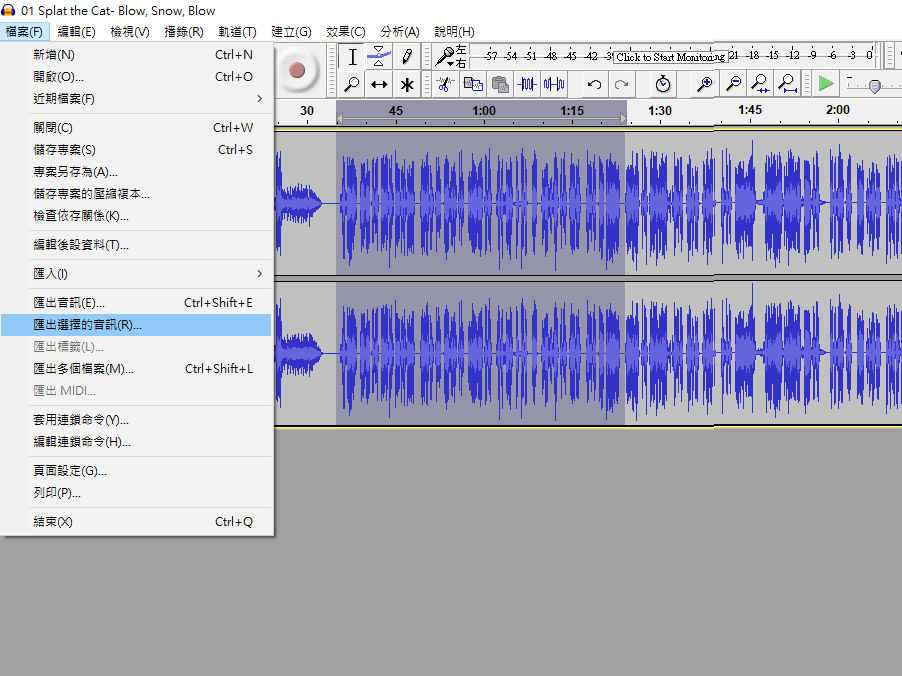Click the Undo arrow icon
This screenshot has height=676, width=902.
[x=594, y=85]
